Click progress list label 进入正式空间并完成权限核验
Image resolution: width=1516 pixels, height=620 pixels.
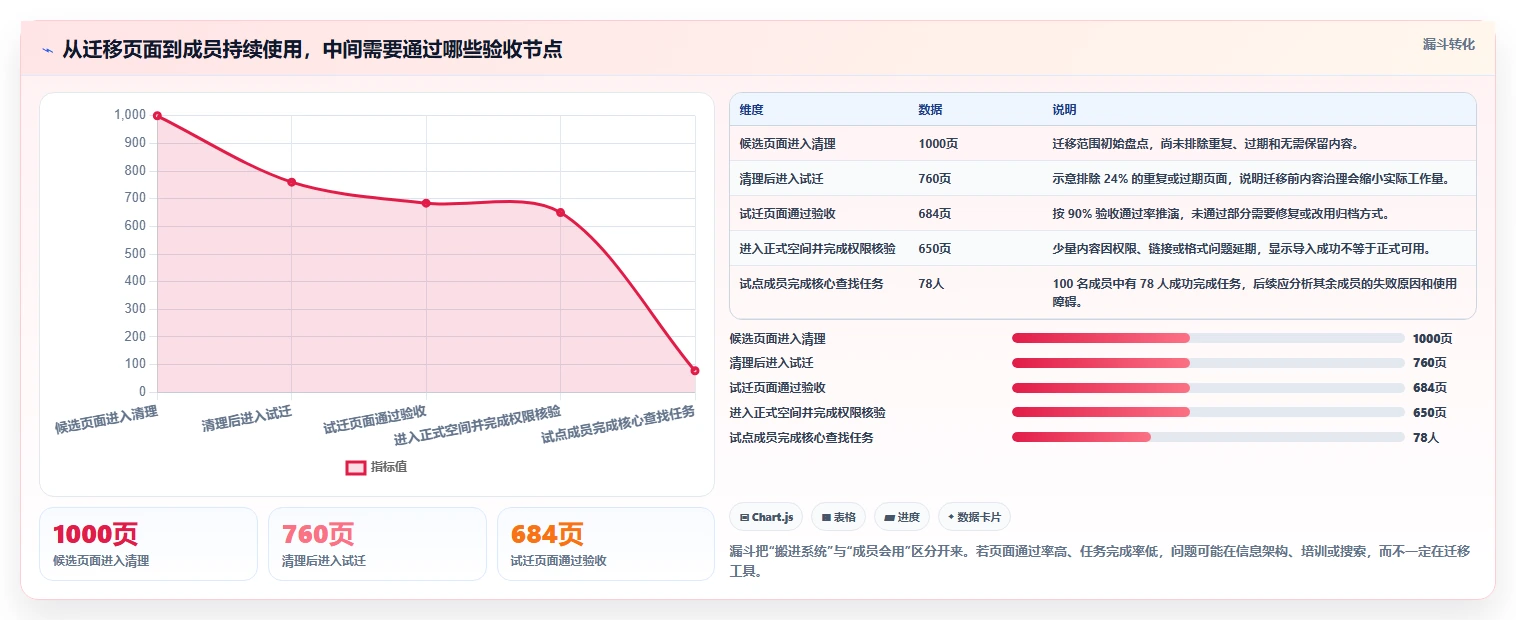(808, 412)
